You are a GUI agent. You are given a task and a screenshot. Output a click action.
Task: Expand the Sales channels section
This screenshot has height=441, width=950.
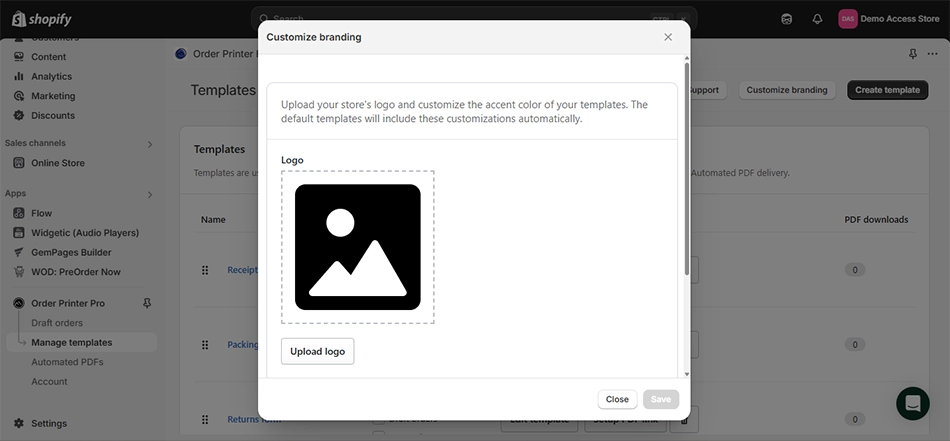(x=150, y=144)
